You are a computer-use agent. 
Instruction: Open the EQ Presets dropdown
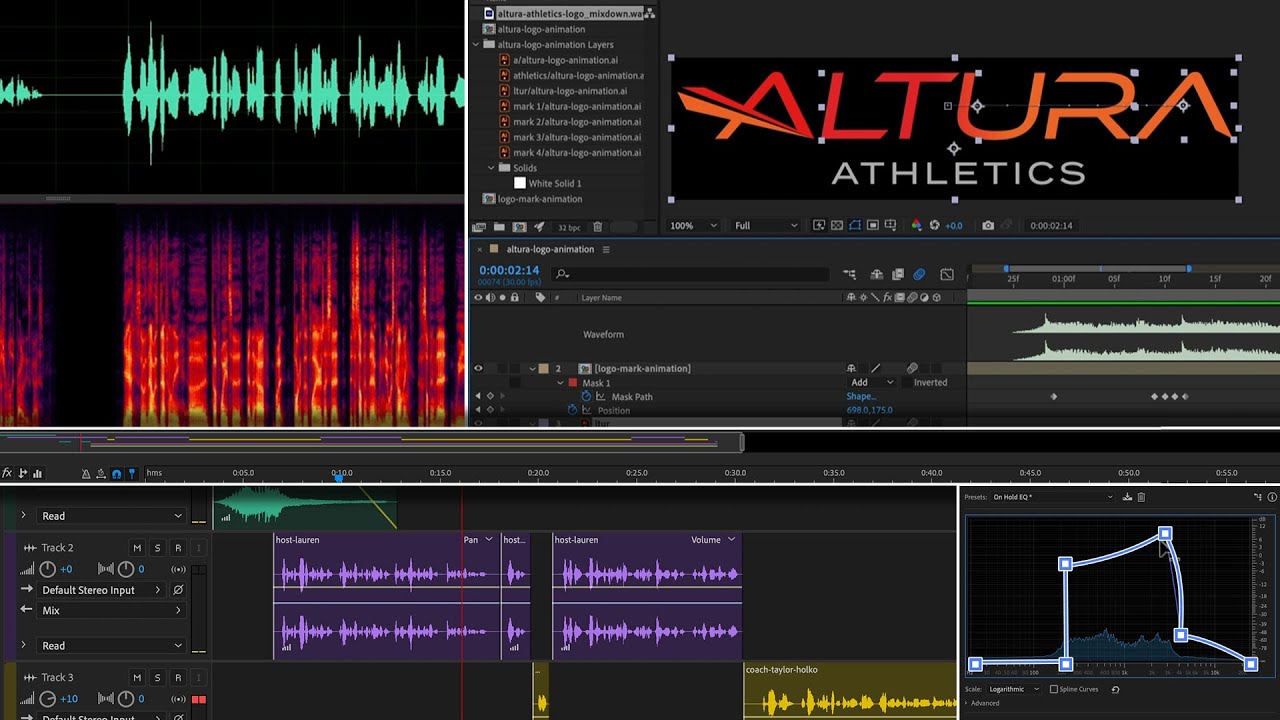(1052, 497)
